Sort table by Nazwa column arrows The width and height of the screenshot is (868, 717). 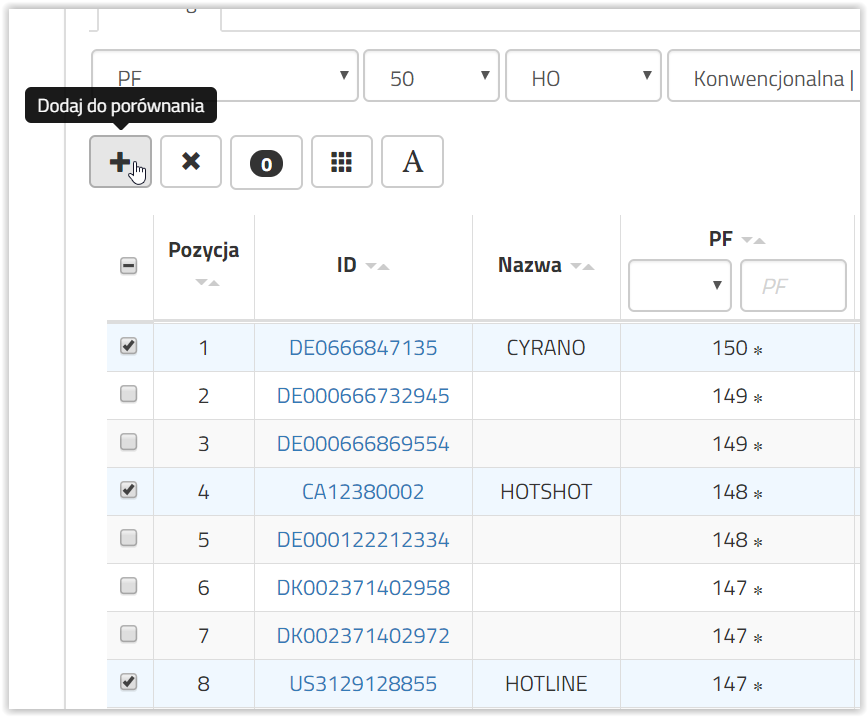tap(582, 266)
